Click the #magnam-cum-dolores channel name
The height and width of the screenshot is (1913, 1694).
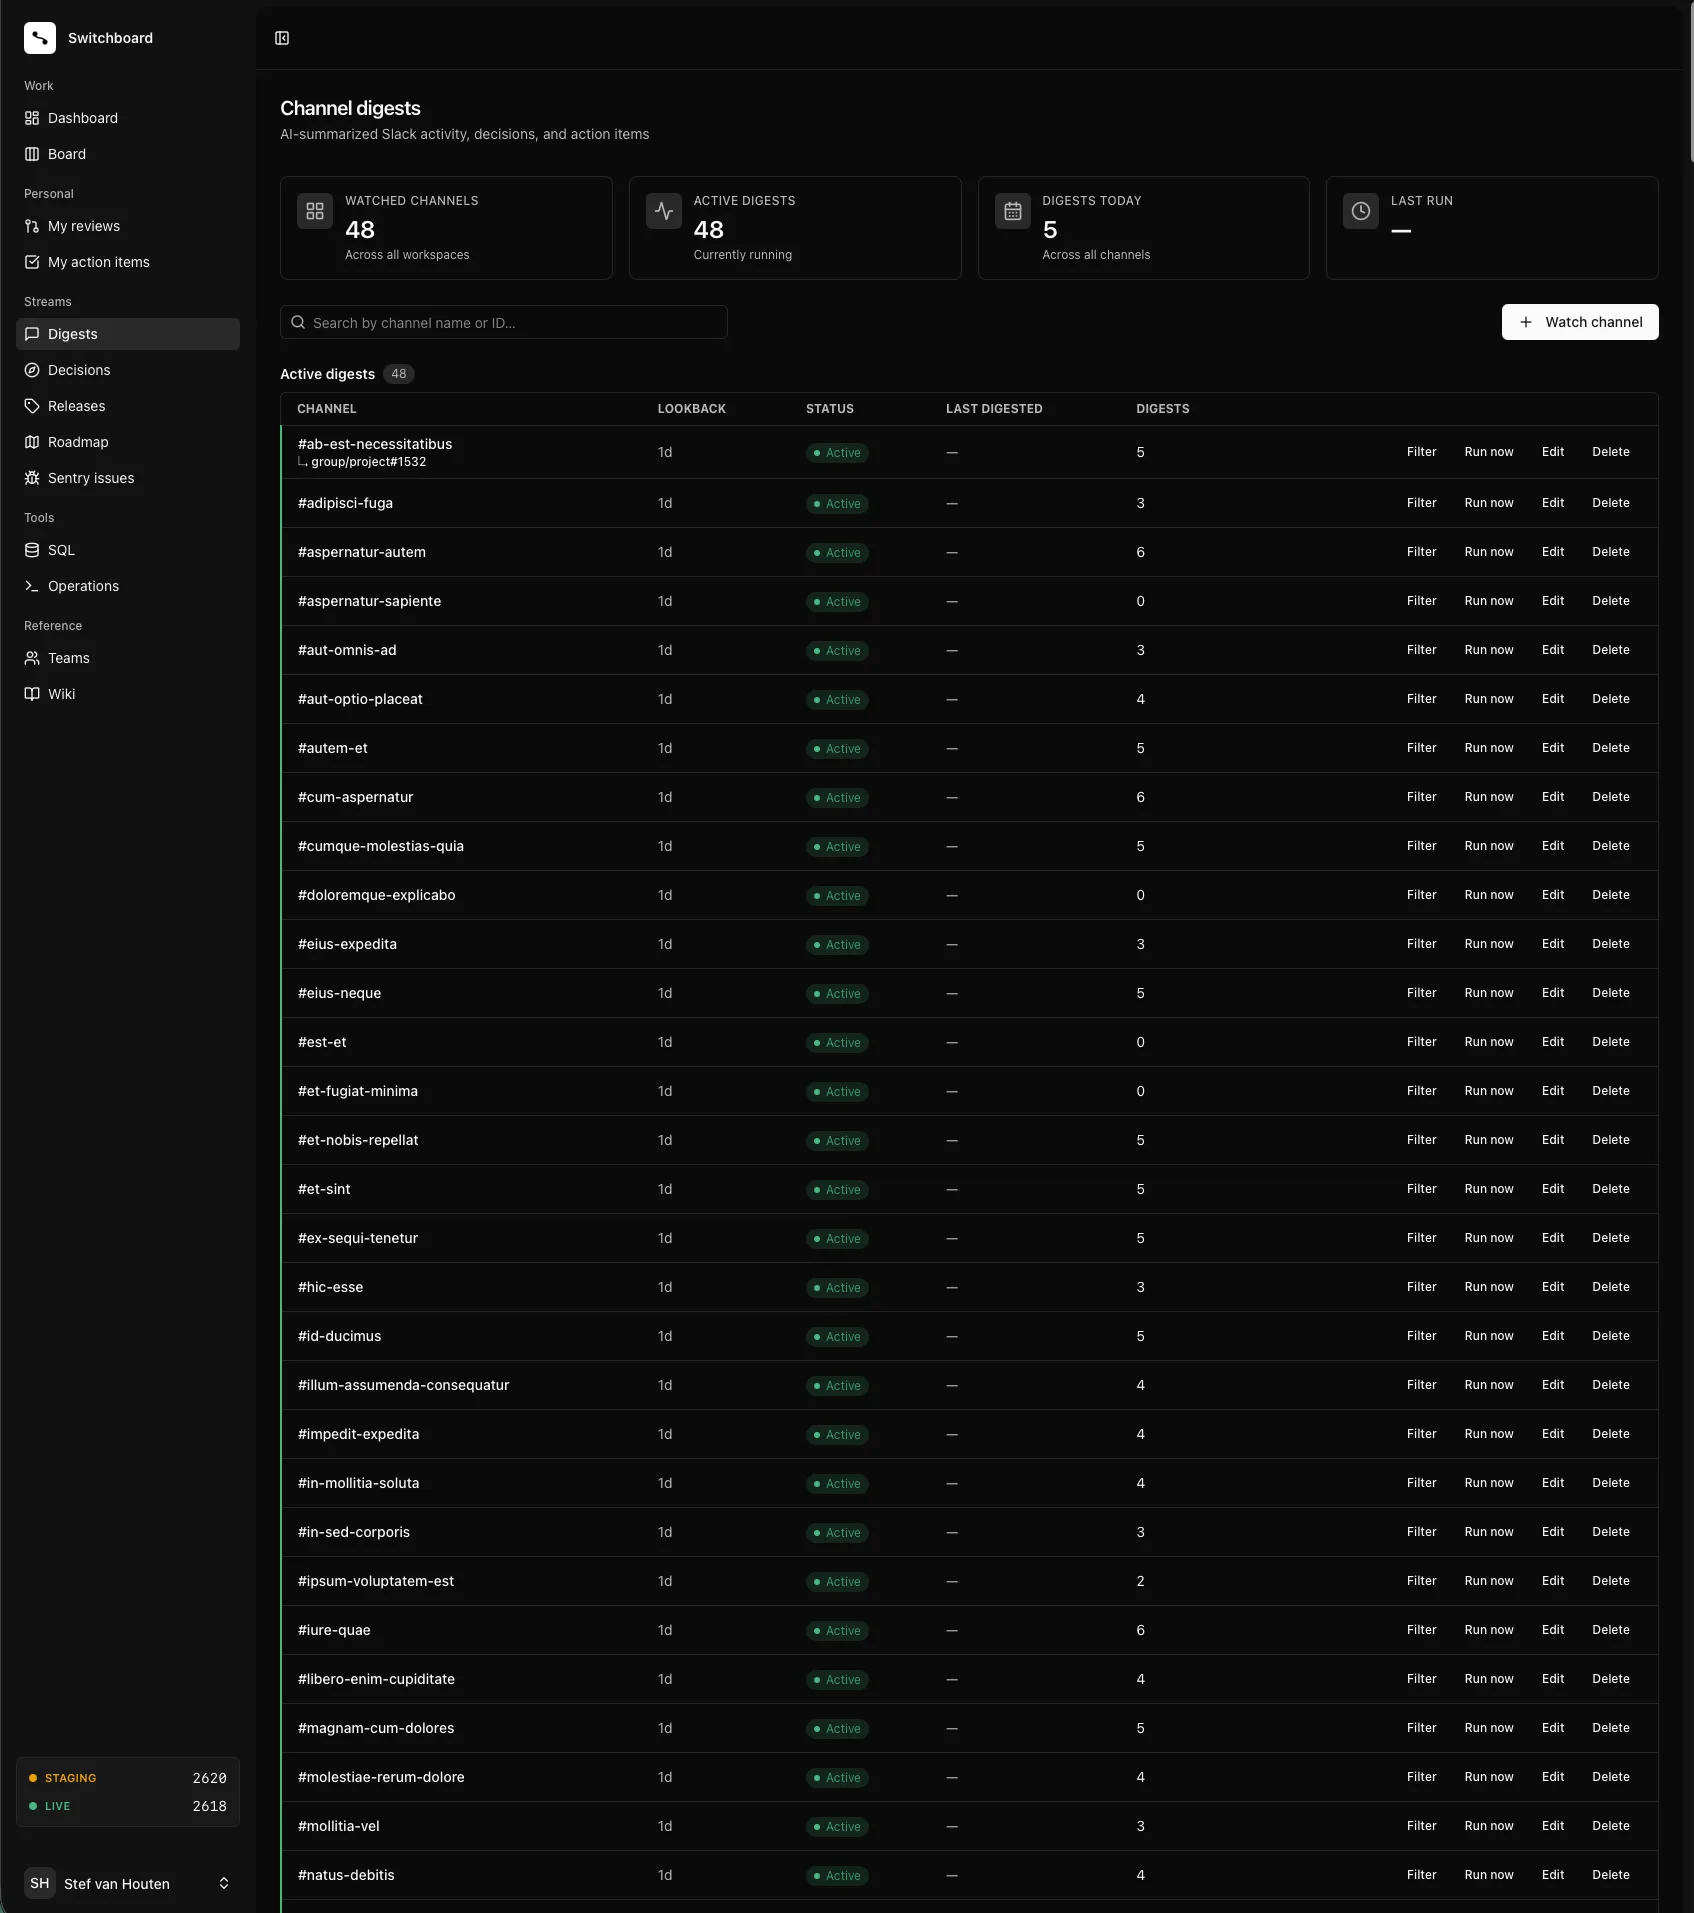click(376, 1728)
